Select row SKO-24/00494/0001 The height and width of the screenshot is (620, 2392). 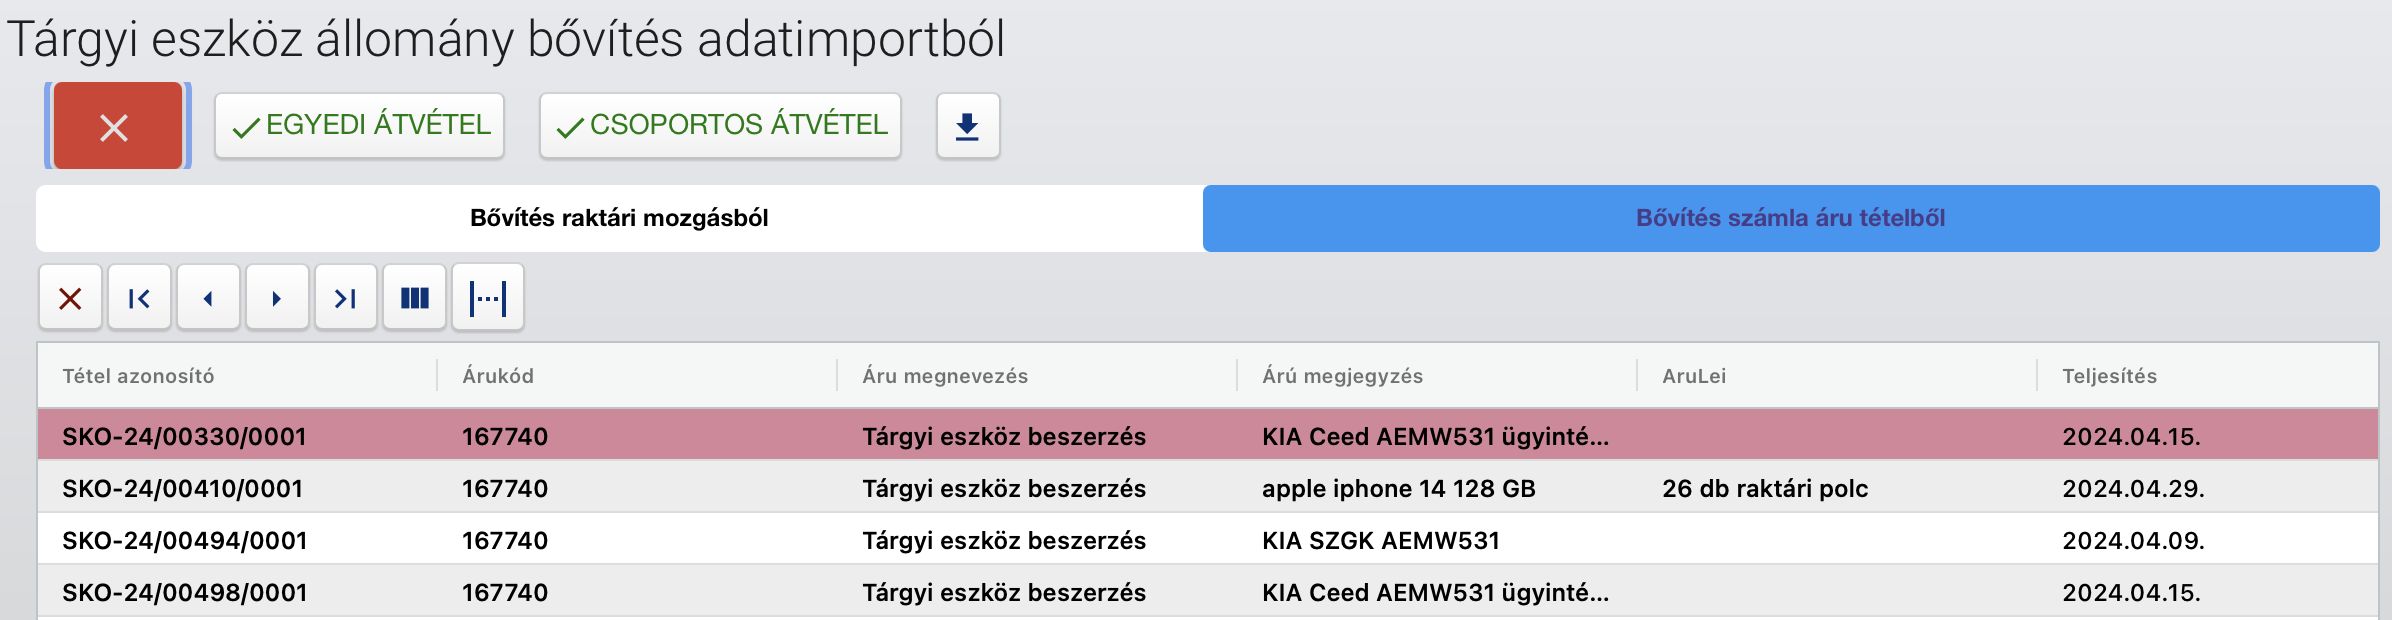(1208, 540)
